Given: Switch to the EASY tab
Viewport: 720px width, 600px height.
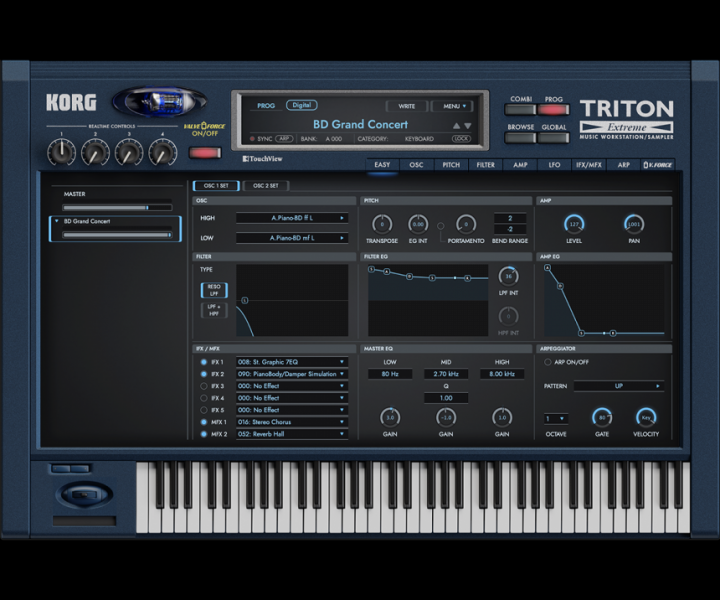Looking at the screenshot, I should (382, 164).
